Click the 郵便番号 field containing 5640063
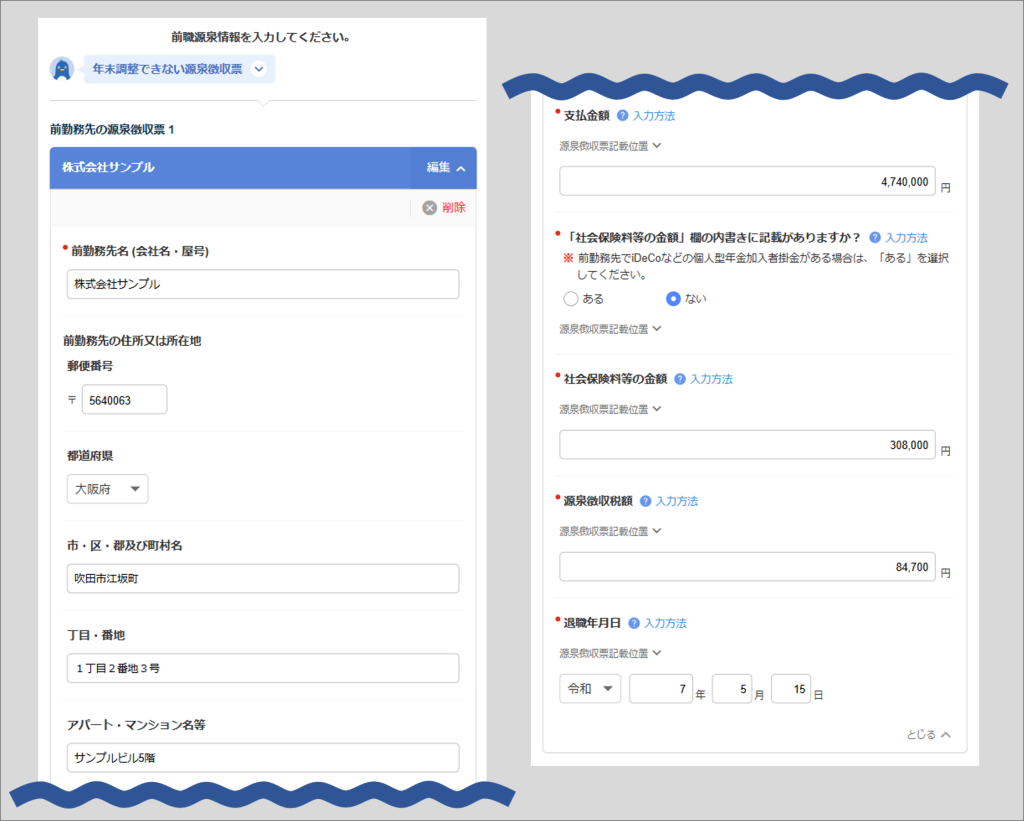The height and width of the screenshot is (821, 1024). pyautogui.click(x=124, y=400)
